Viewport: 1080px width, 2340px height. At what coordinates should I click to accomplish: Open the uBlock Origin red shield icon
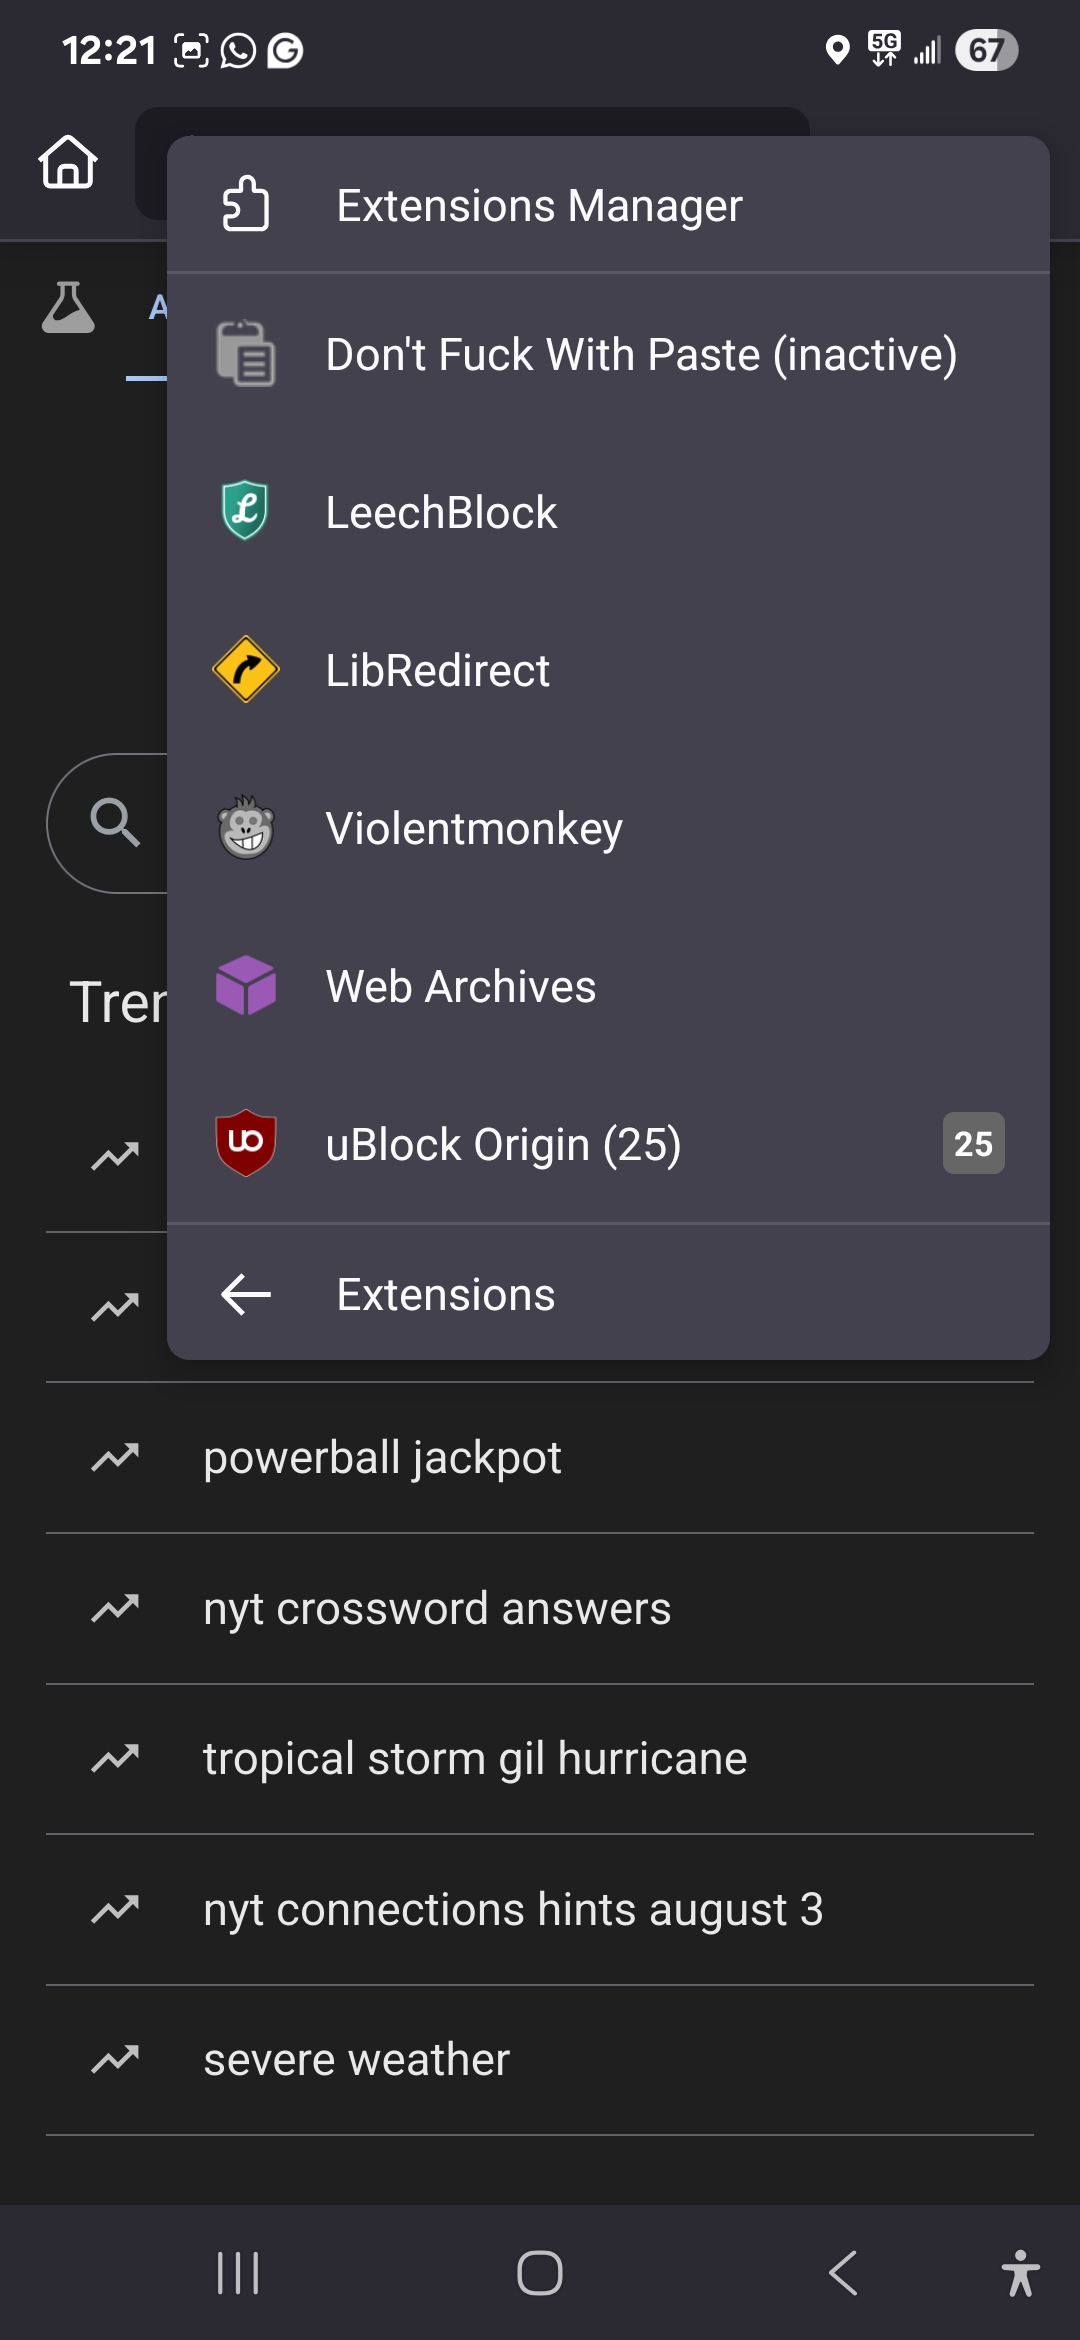pos(246,1143)
